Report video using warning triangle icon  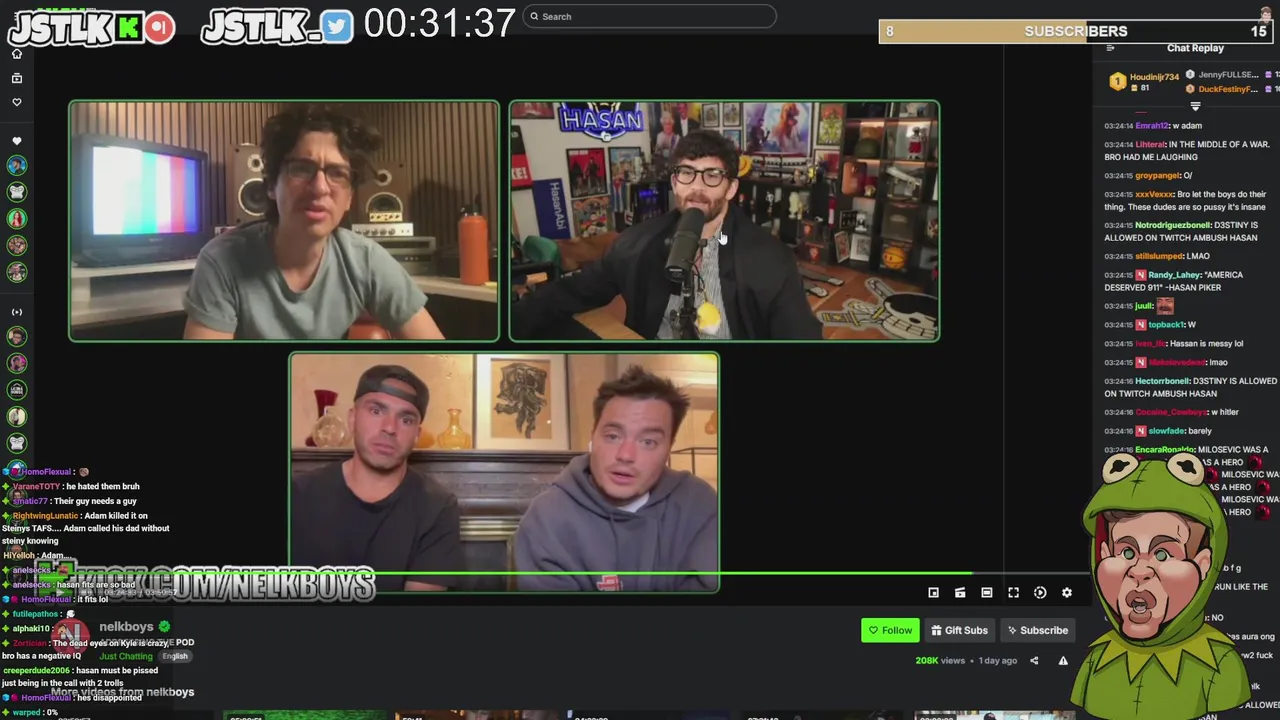(x=1063, y=660)
